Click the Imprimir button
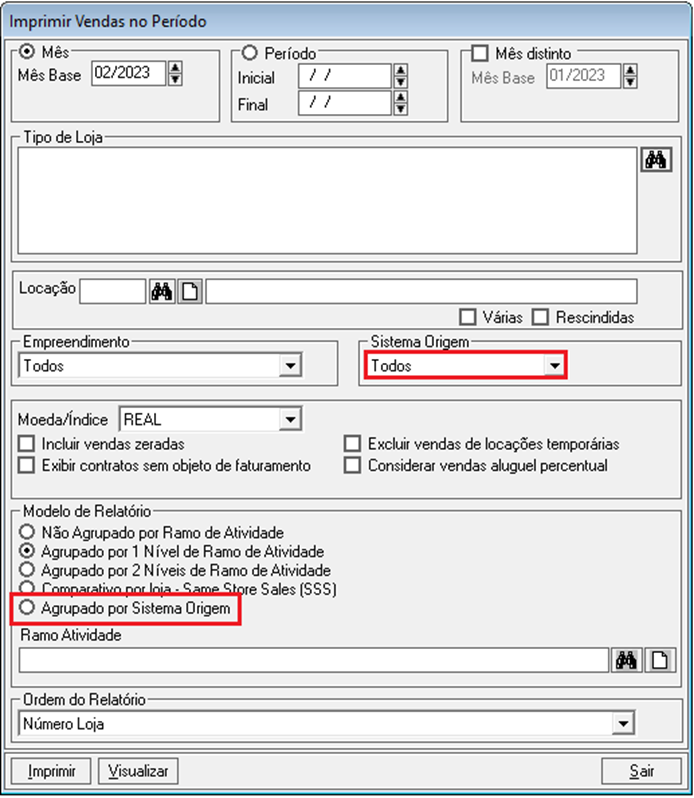Viewport: 694px width, 798px height. coord(51,772)
